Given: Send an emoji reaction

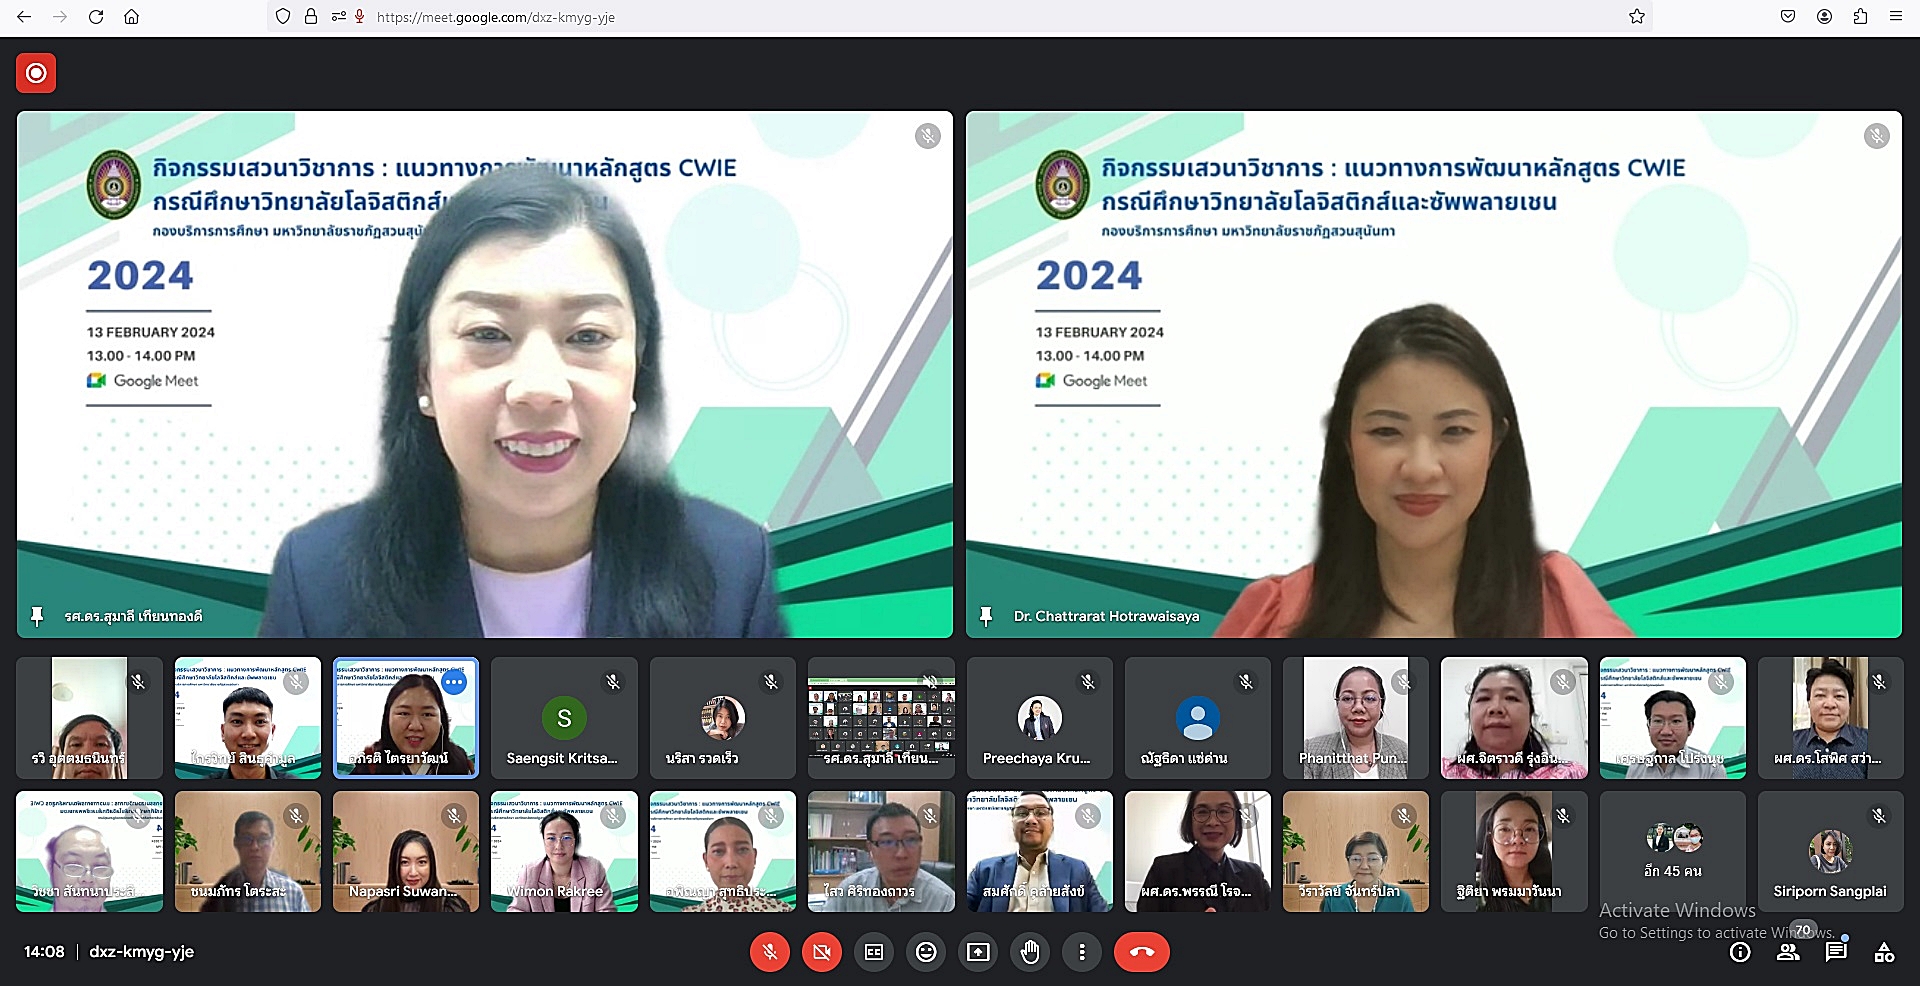Looking at the screenshot, I should 926,952.
